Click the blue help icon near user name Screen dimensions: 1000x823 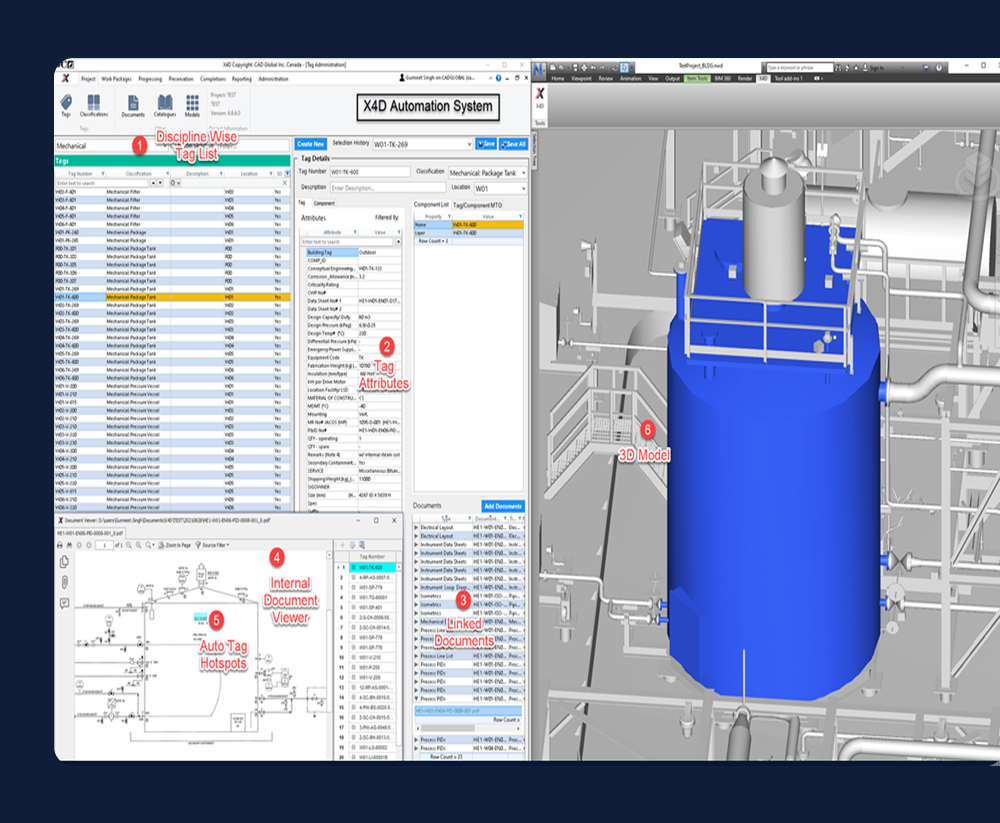(x=499, y=78)
